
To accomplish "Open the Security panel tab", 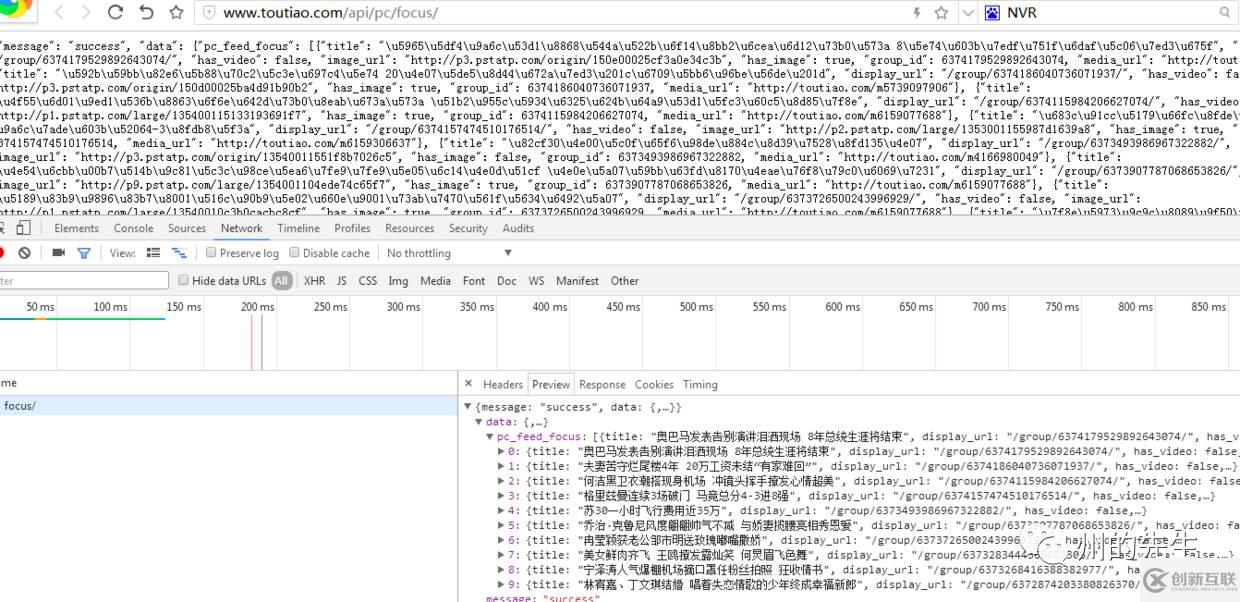I will point(468,228).
